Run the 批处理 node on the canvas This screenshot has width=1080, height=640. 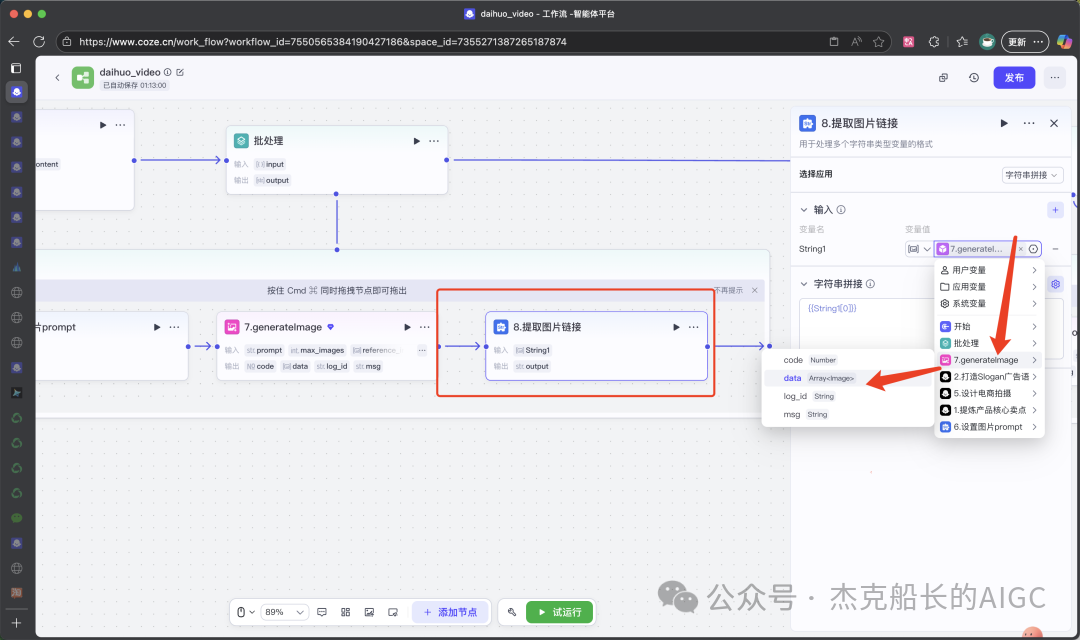[x=416, y=141]
